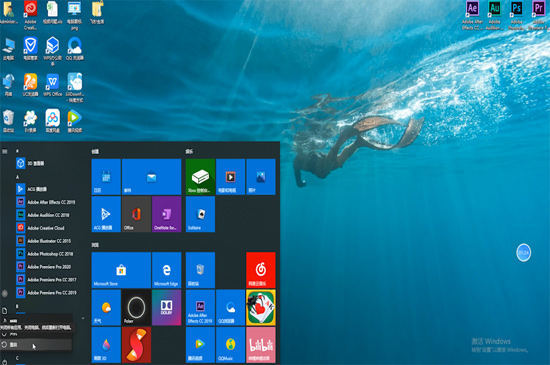Open the Microsoft Store tile

pos(121,270)
